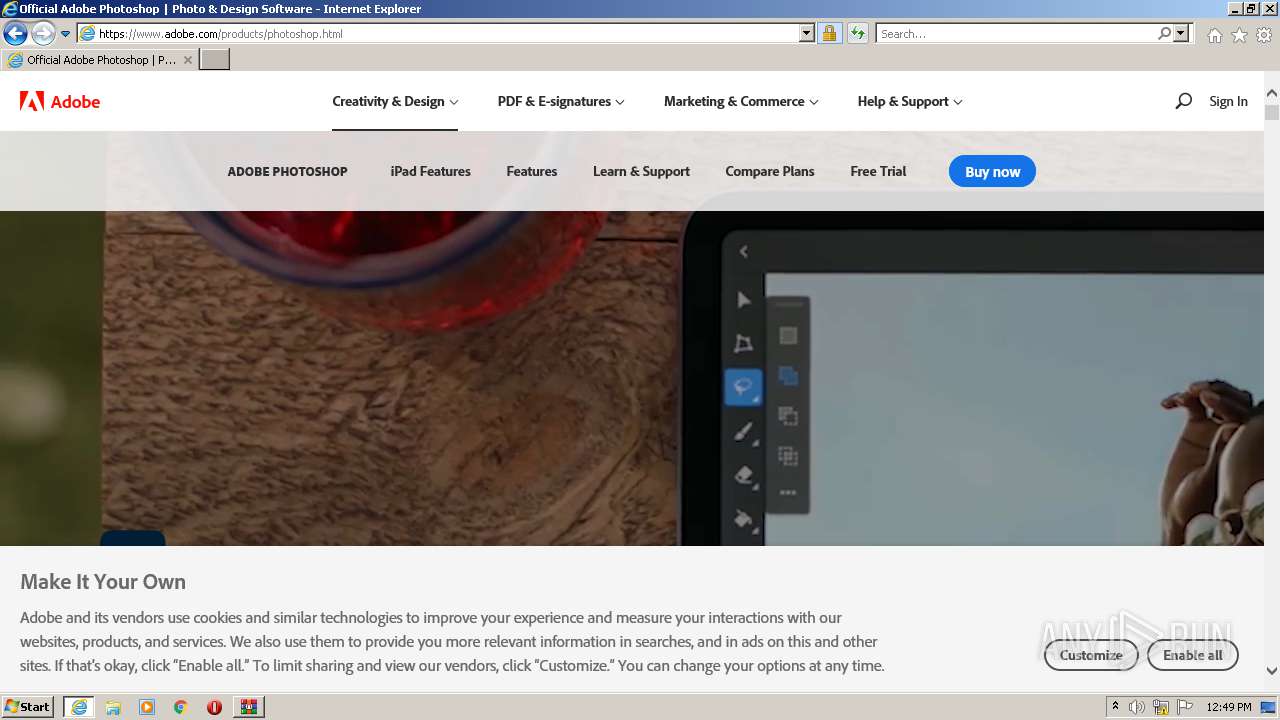Click the page scrollbar up arrow

pyautogui.click(x=1272, y=94)
